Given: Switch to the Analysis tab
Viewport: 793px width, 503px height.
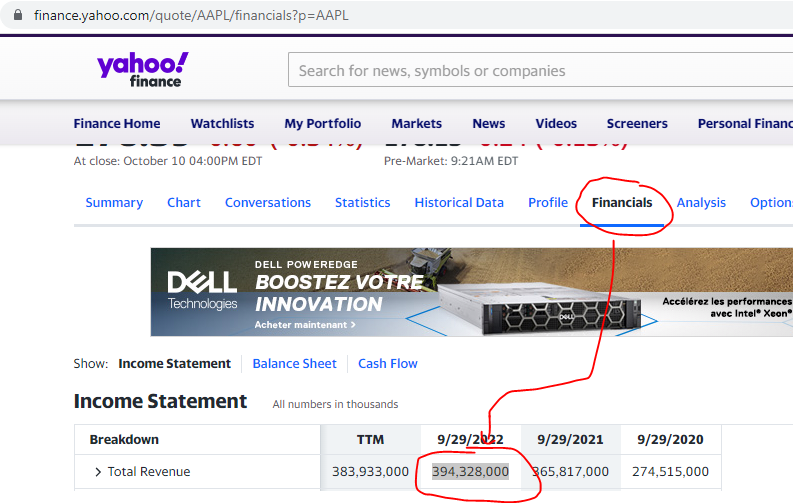Looking at the screenshot, I should click(x=701, y=203).
